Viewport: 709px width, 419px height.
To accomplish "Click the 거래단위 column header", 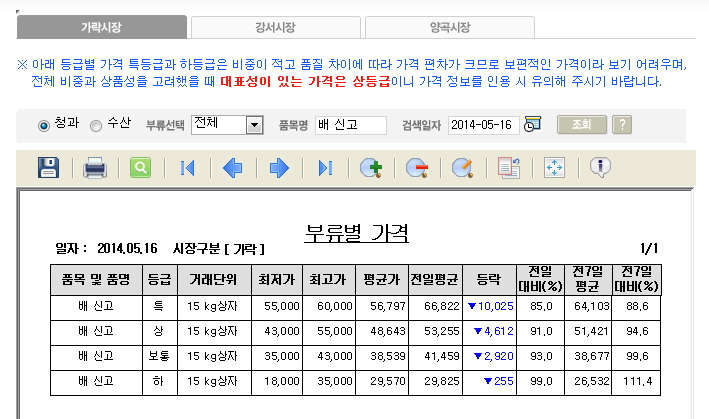I will pos(214,280).
